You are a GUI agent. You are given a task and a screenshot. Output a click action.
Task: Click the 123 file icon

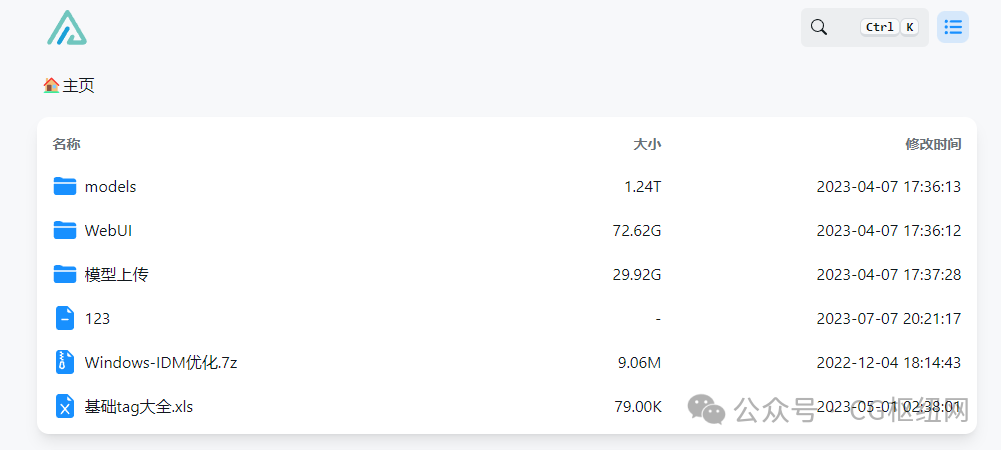tap(65, 318)
